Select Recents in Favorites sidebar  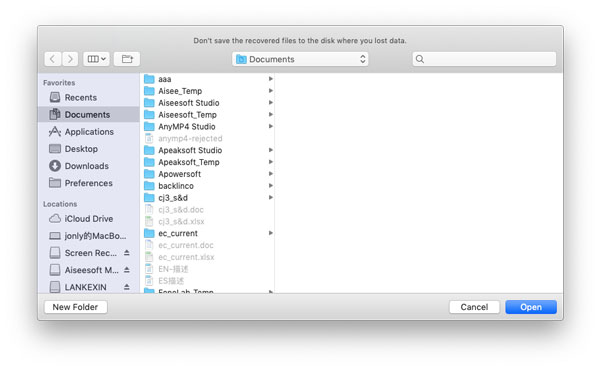pos(89,98)
